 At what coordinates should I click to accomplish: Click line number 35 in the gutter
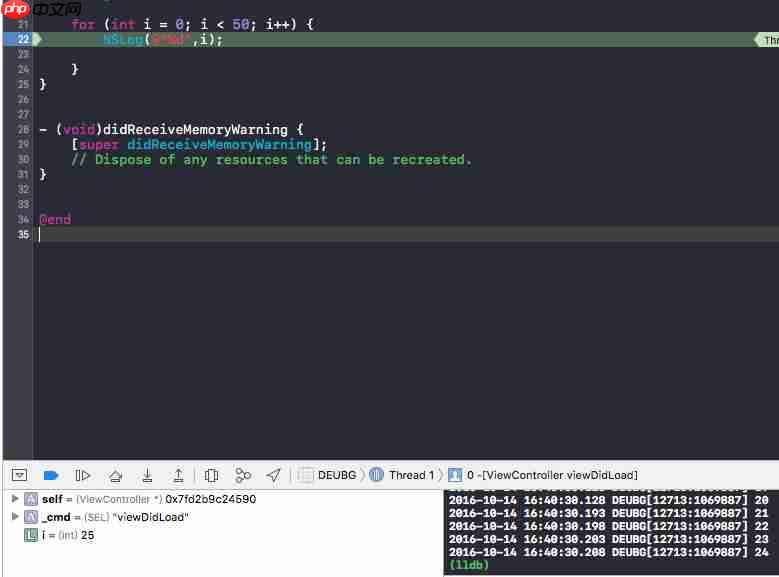pyautogui.click(x=23, y=234)
